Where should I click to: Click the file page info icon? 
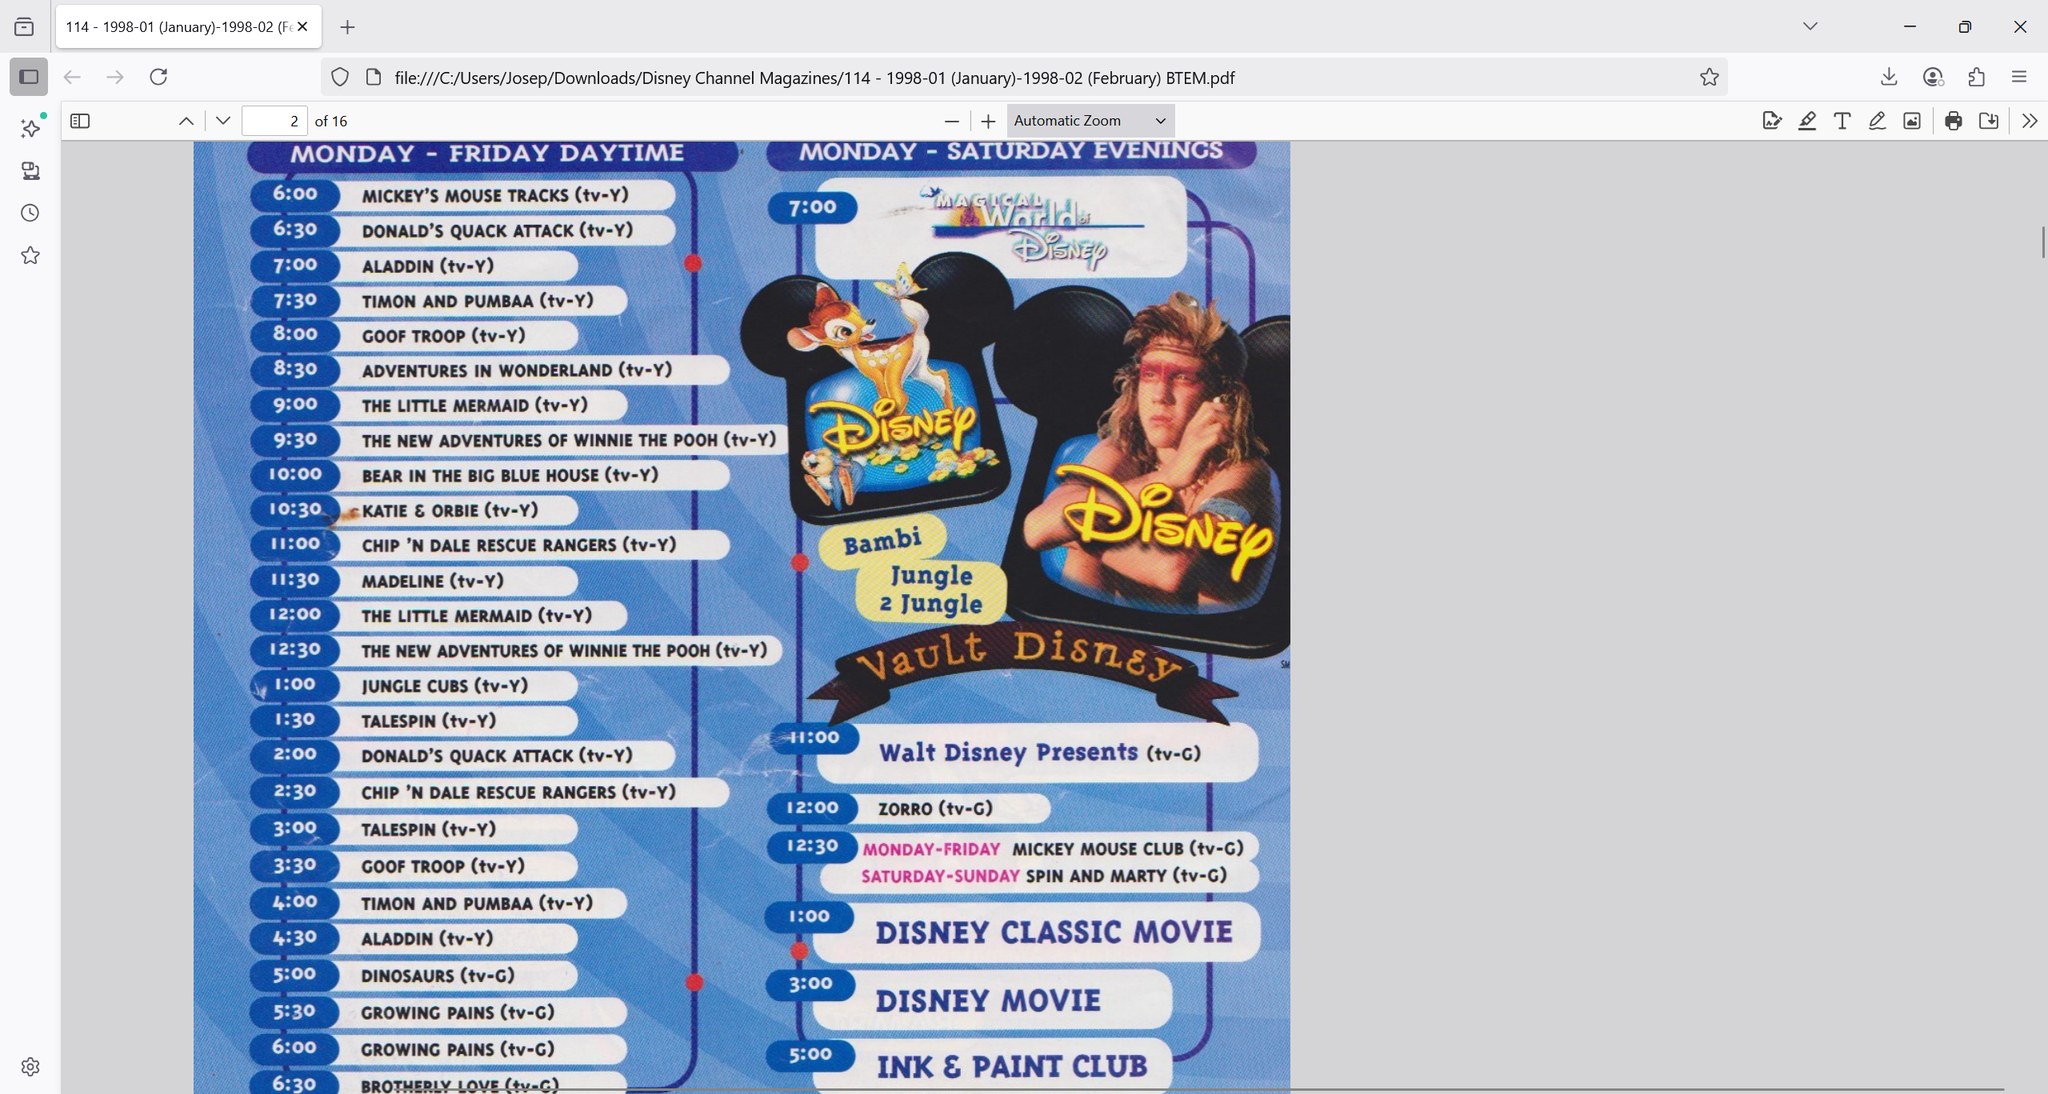[373, 77]
